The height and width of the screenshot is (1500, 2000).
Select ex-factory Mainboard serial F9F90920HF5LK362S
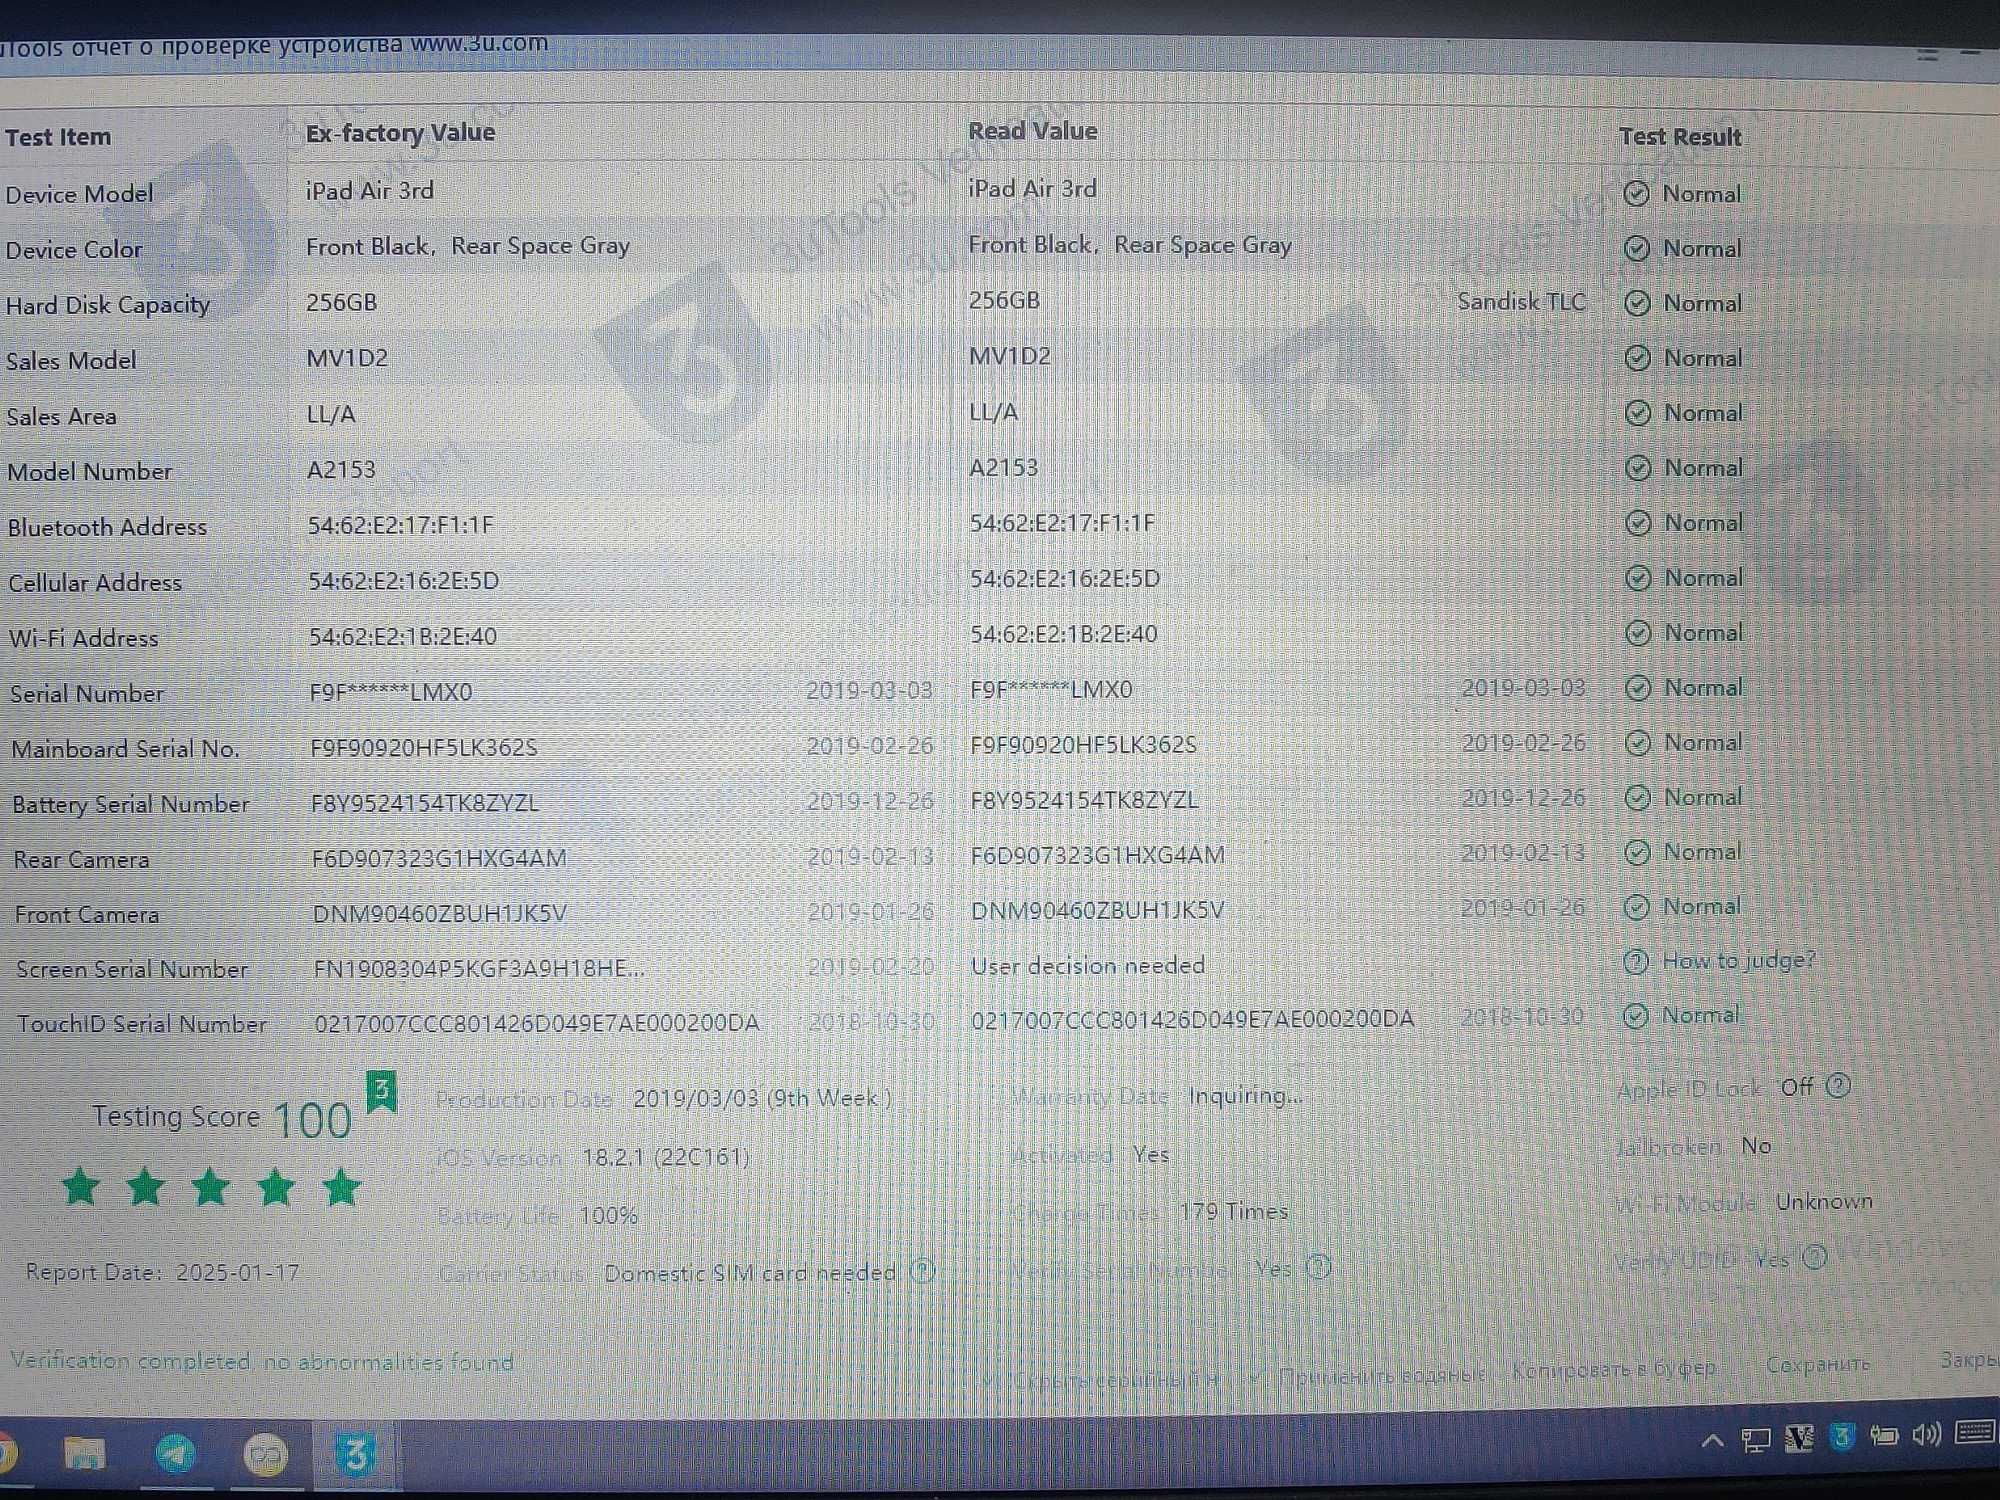(424, 747)
